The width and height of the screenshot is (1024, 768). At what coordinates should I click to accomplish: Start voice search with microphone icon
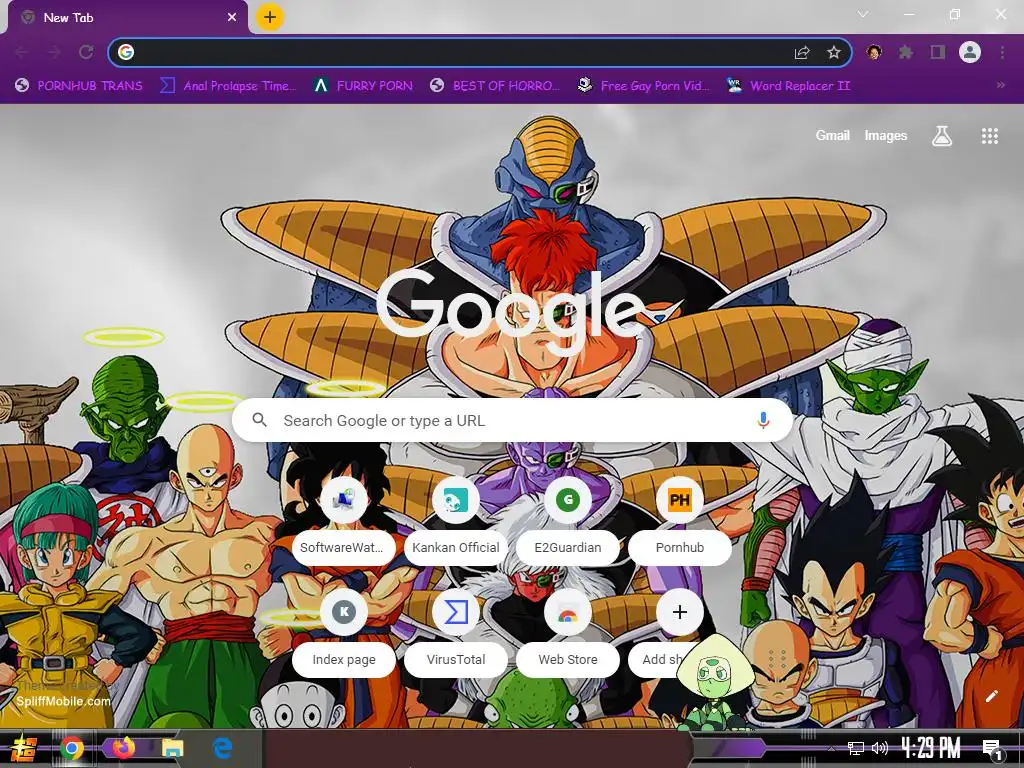click(763, 421)
